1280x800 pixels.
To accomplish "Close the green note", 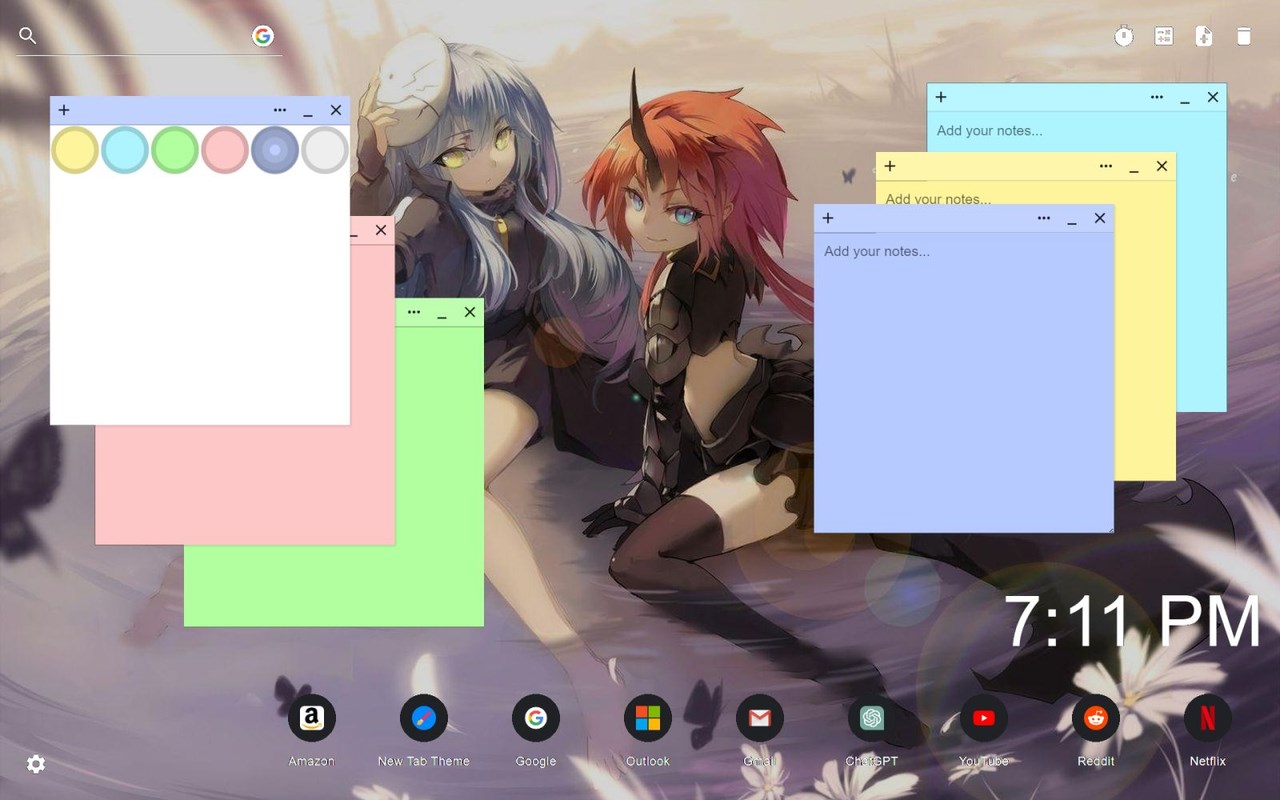I will point(470,312).
